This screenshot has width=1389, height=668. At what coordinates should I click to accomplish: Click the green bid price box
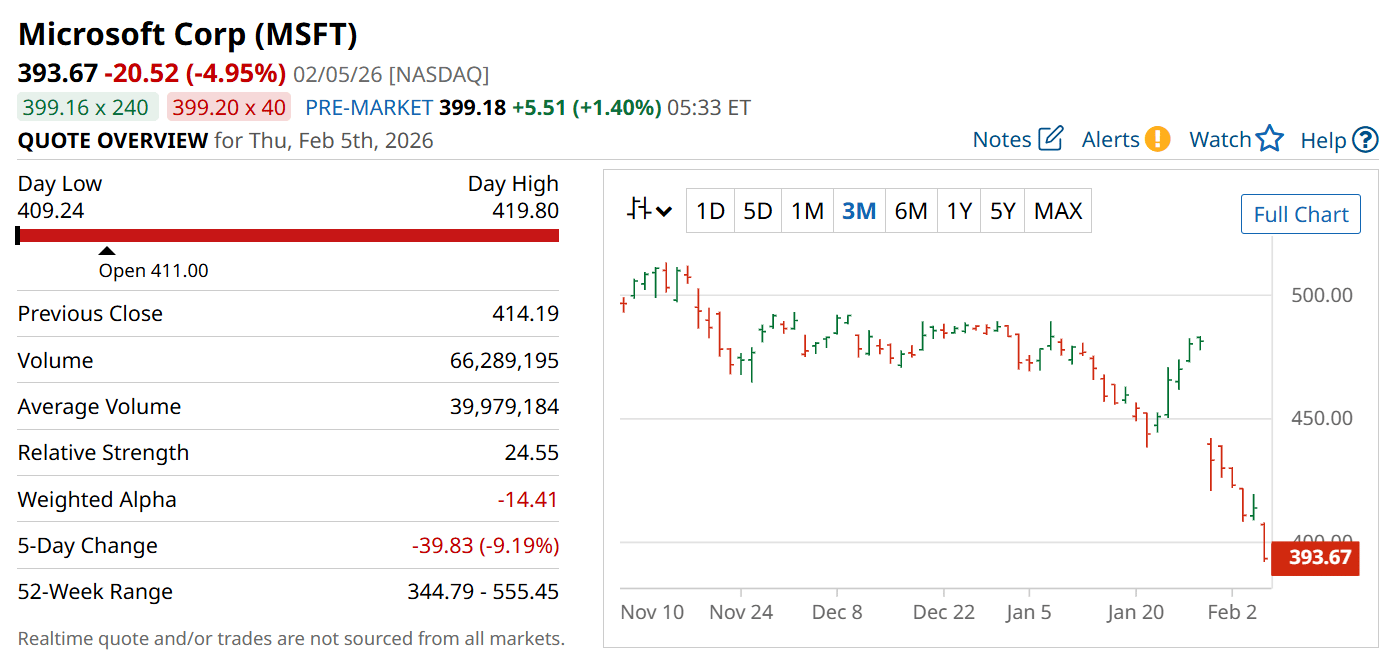click(x=87, y=108)
